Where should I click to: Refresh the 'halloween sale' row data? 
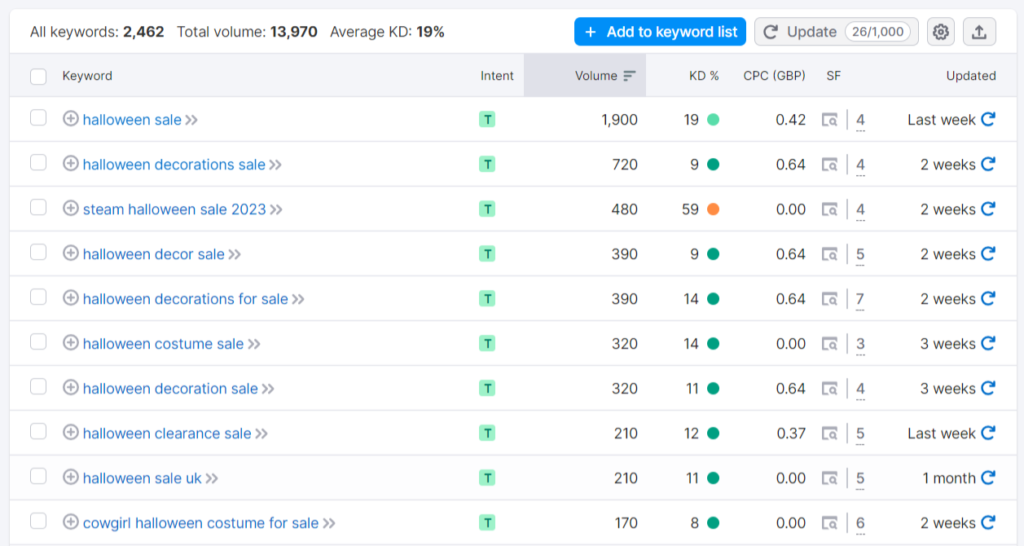point(988,119)
